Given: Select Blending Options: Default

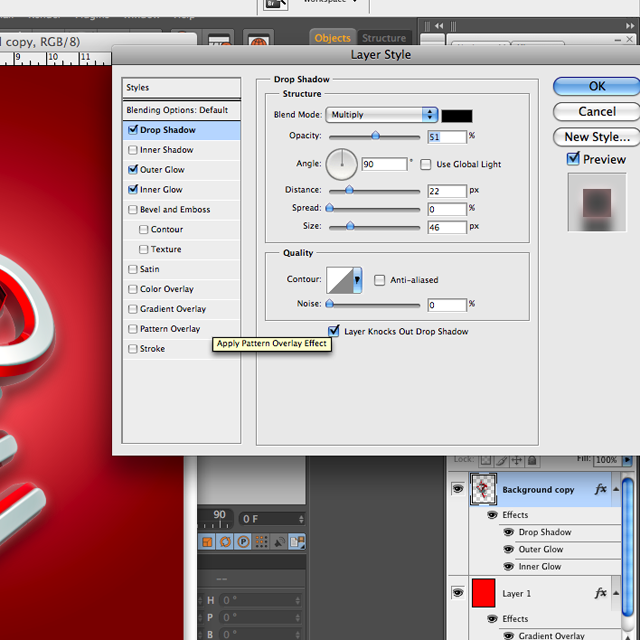Looking at the screenshot, I should 181,110.
